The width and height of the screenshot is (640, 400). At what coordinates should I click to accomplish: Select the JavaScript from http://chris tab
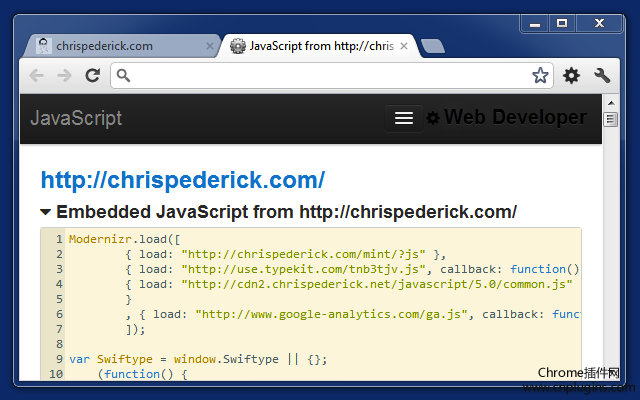[x=320, y=46]
